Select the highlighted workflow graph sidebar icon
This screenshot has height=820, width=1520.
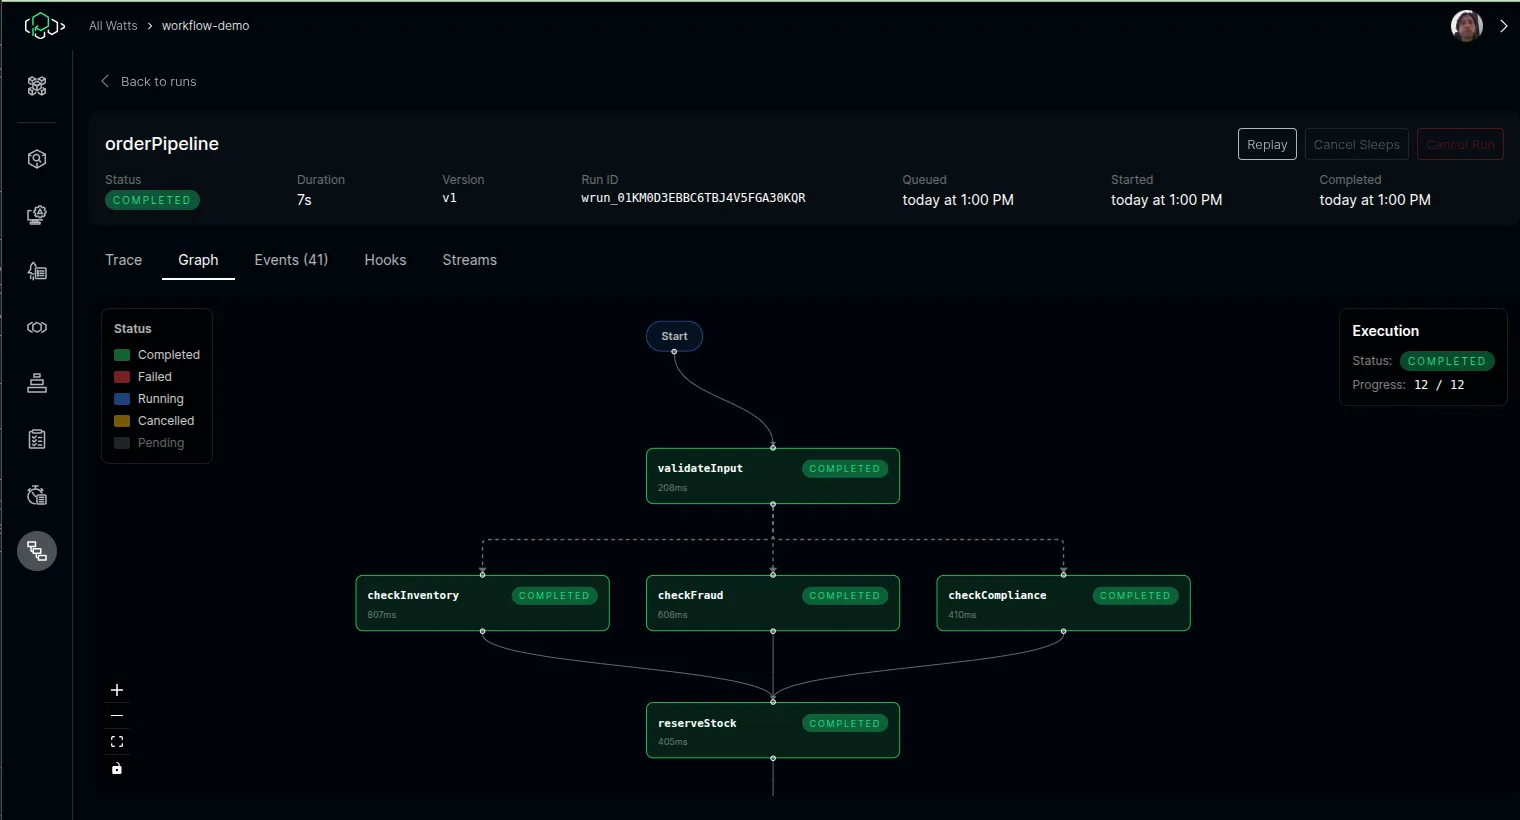click(x=36, y=551)
